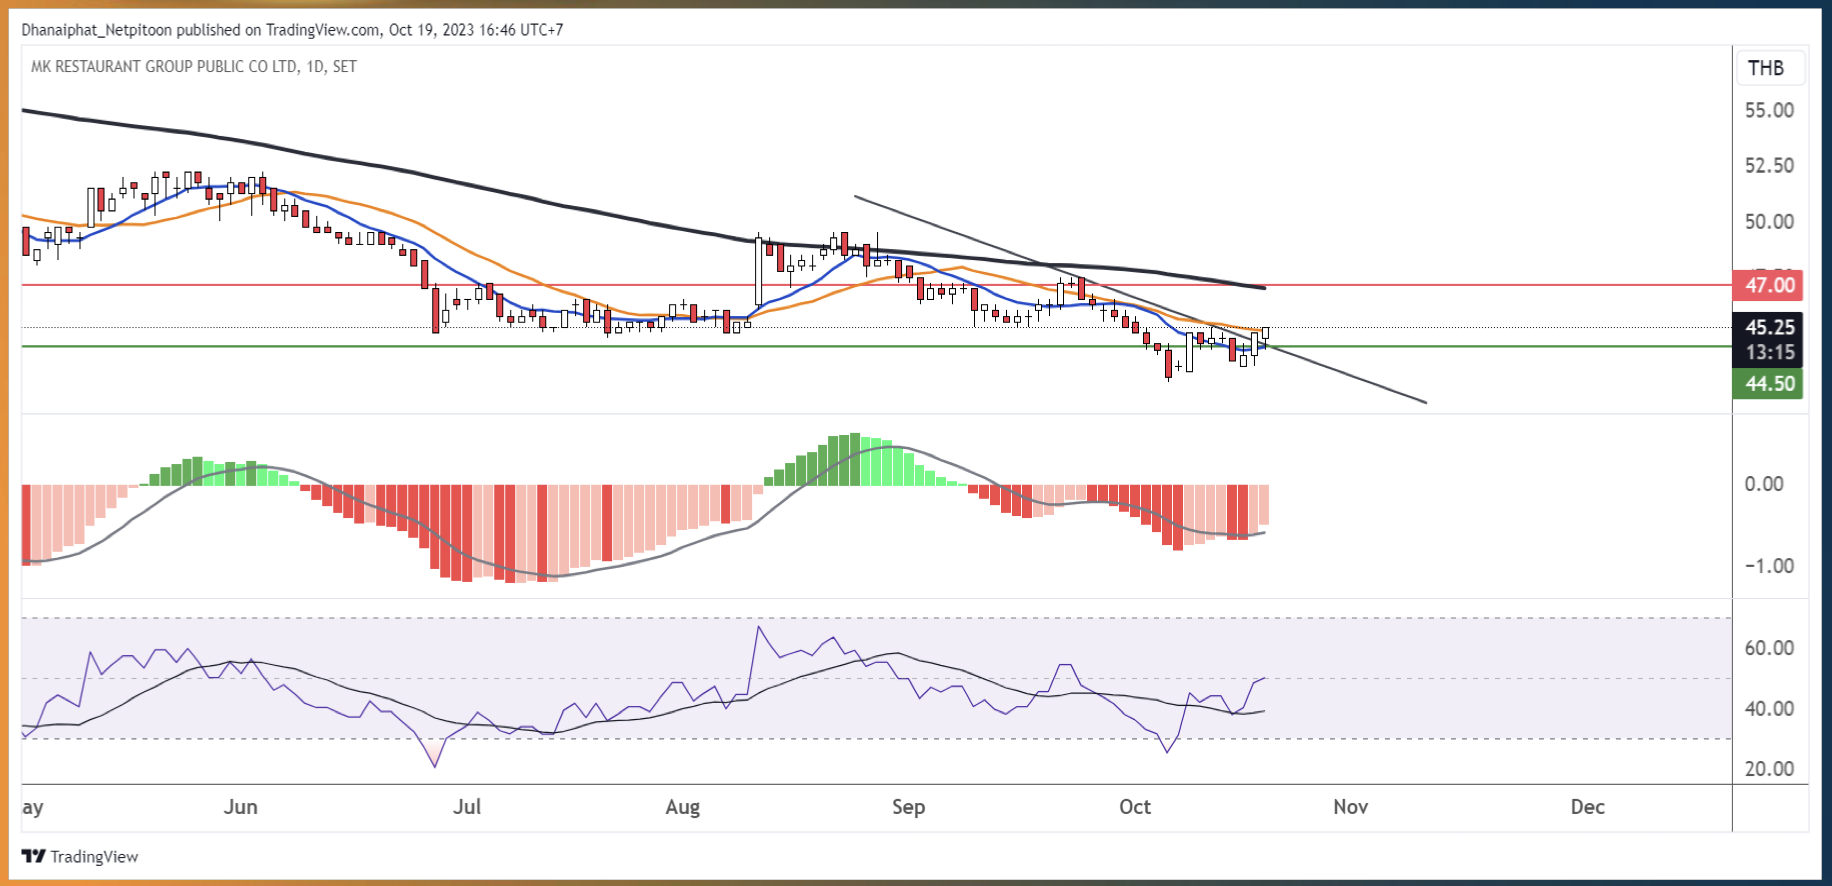Click the 50.00 price axis value
The image size is (1832, 886).
[1769, 221]
